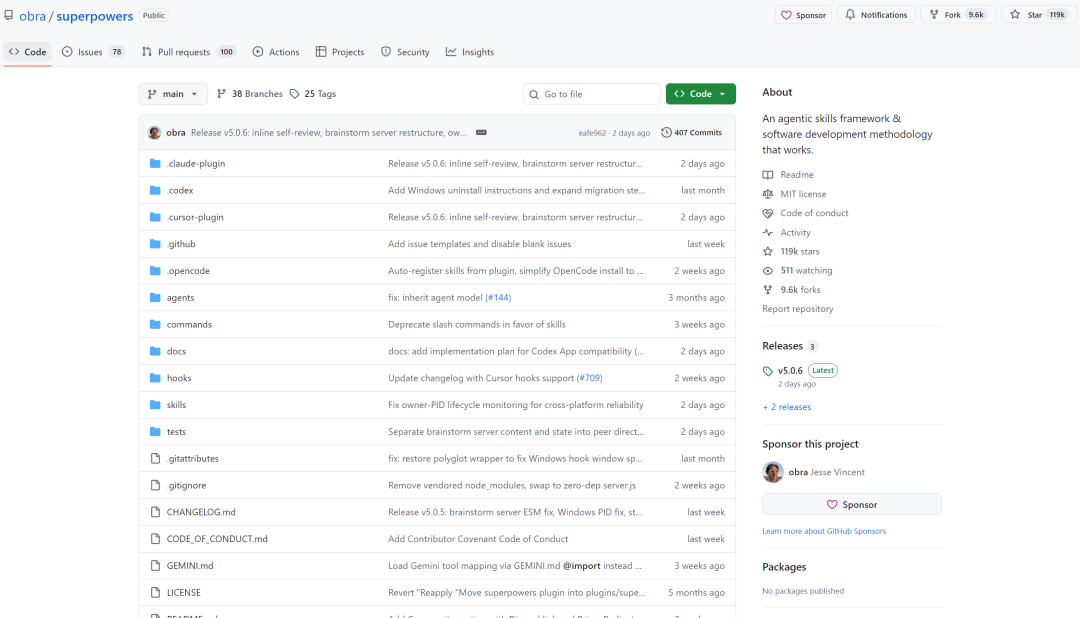Image resolution: width=1080 pixels, height=618 pixels.
Task: Click the Notifications bell icon
Action: point(851,15)
